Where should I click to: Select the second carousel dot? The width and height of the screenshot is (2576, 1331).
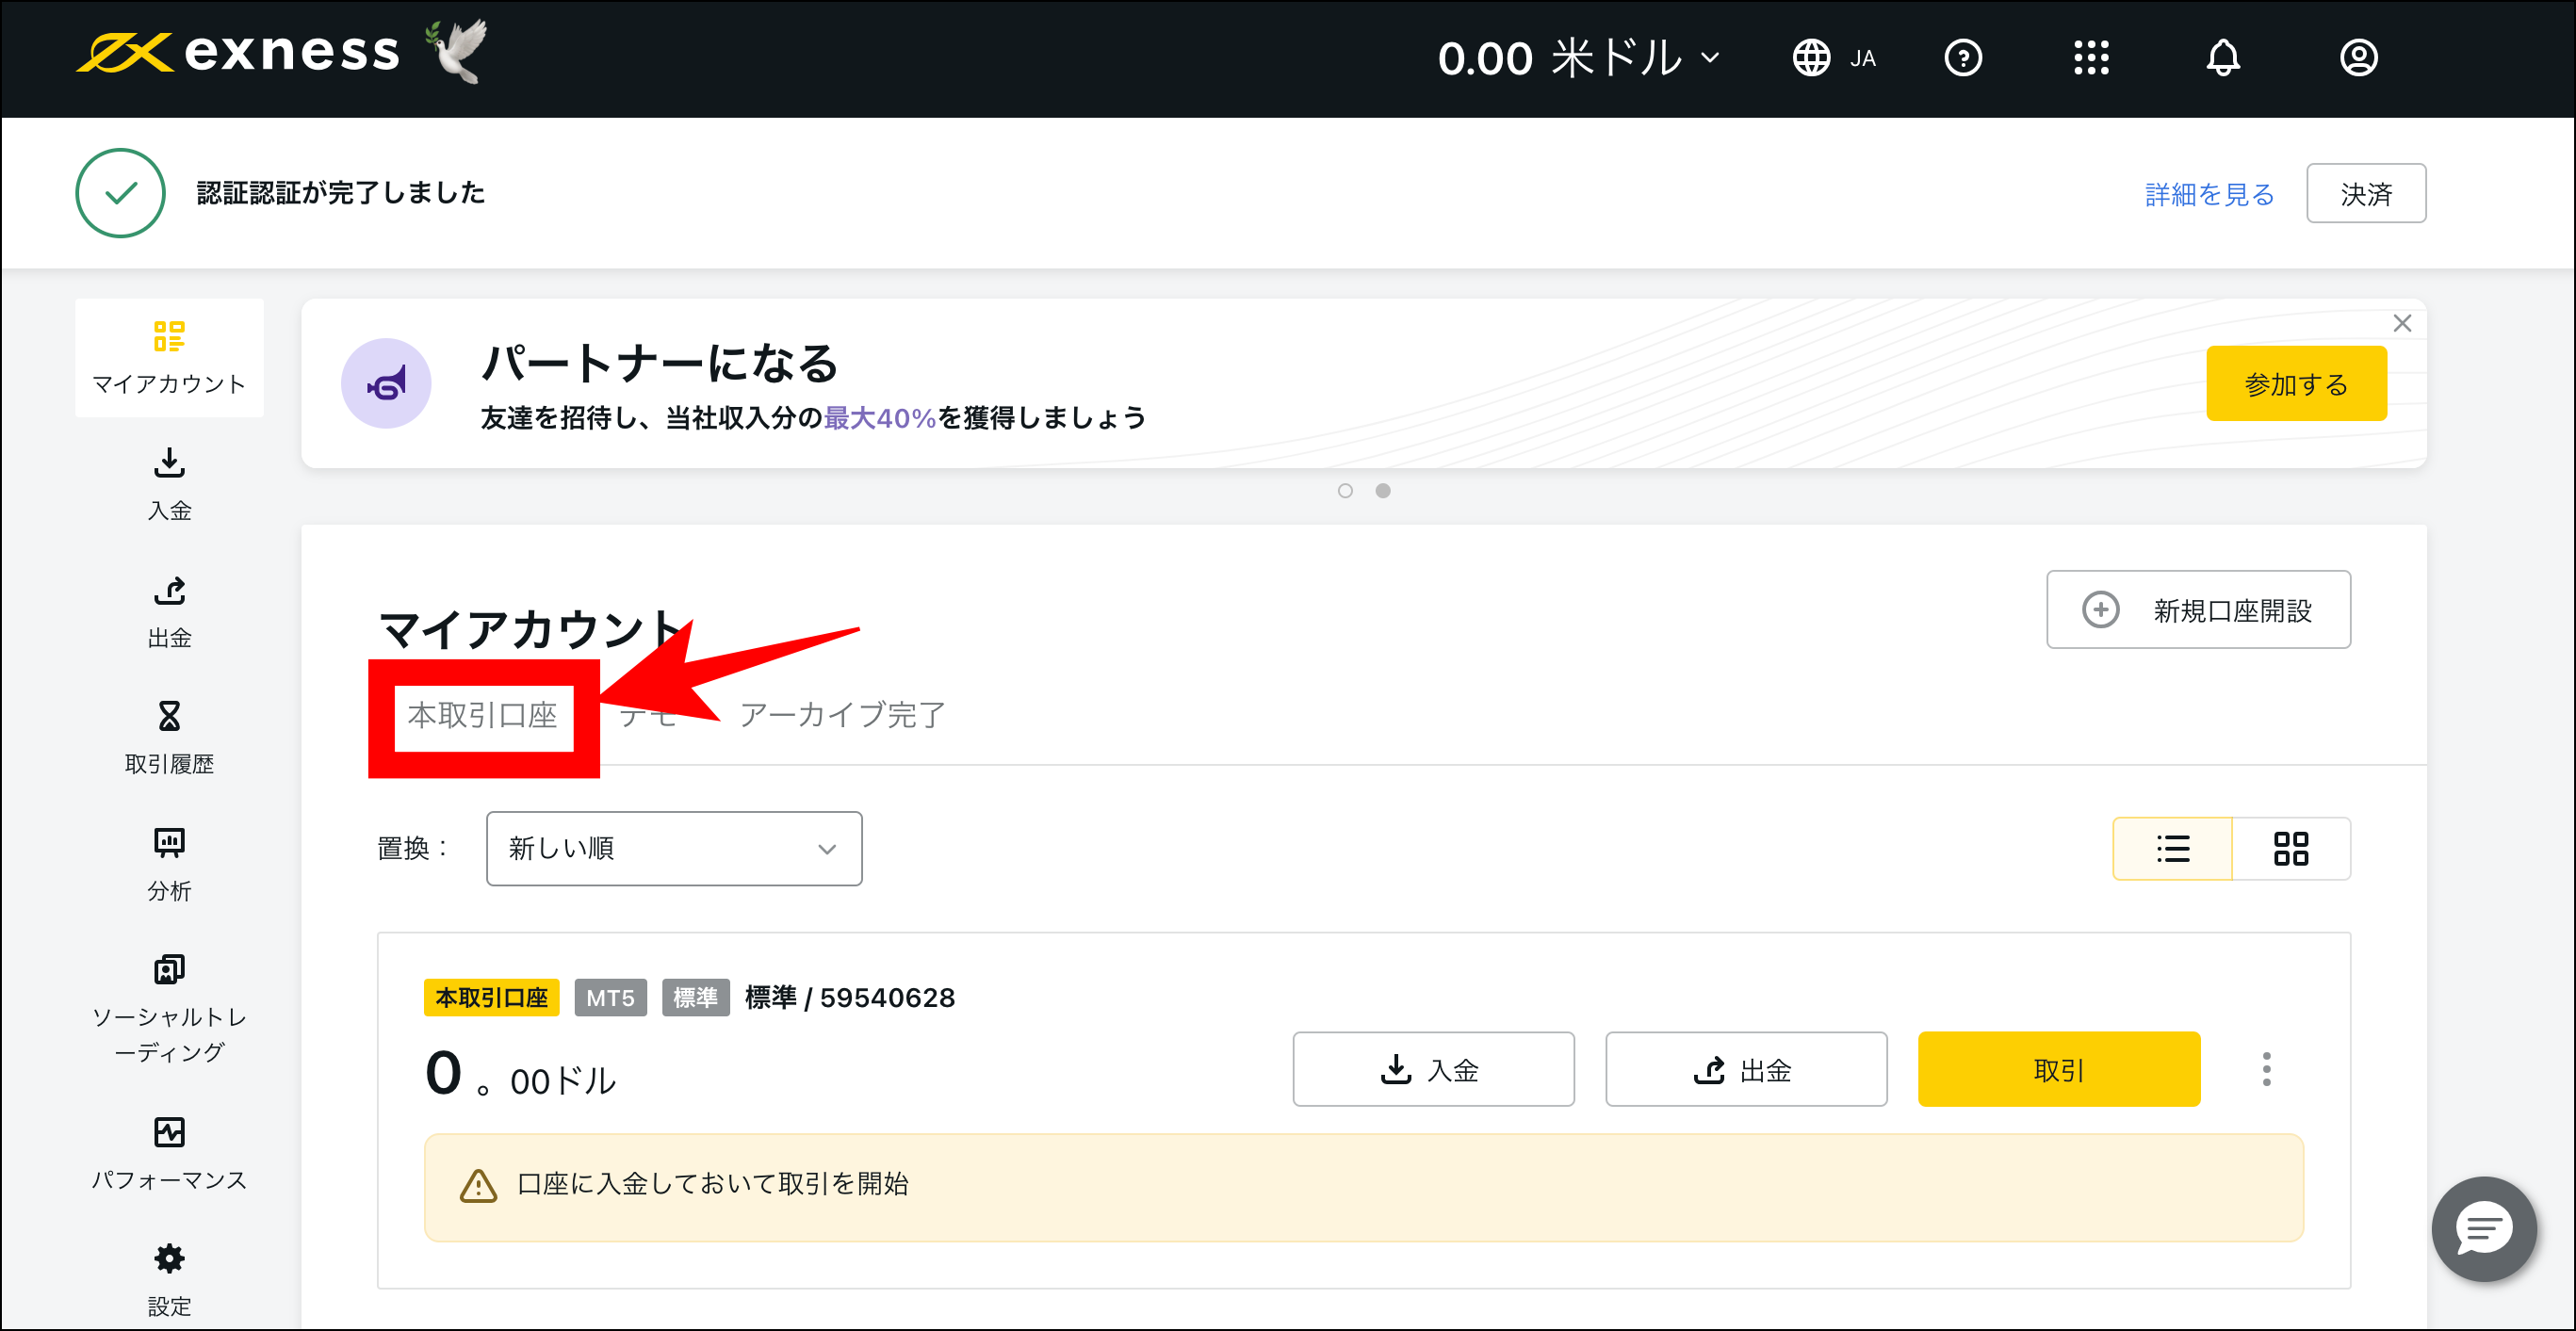1383,490
